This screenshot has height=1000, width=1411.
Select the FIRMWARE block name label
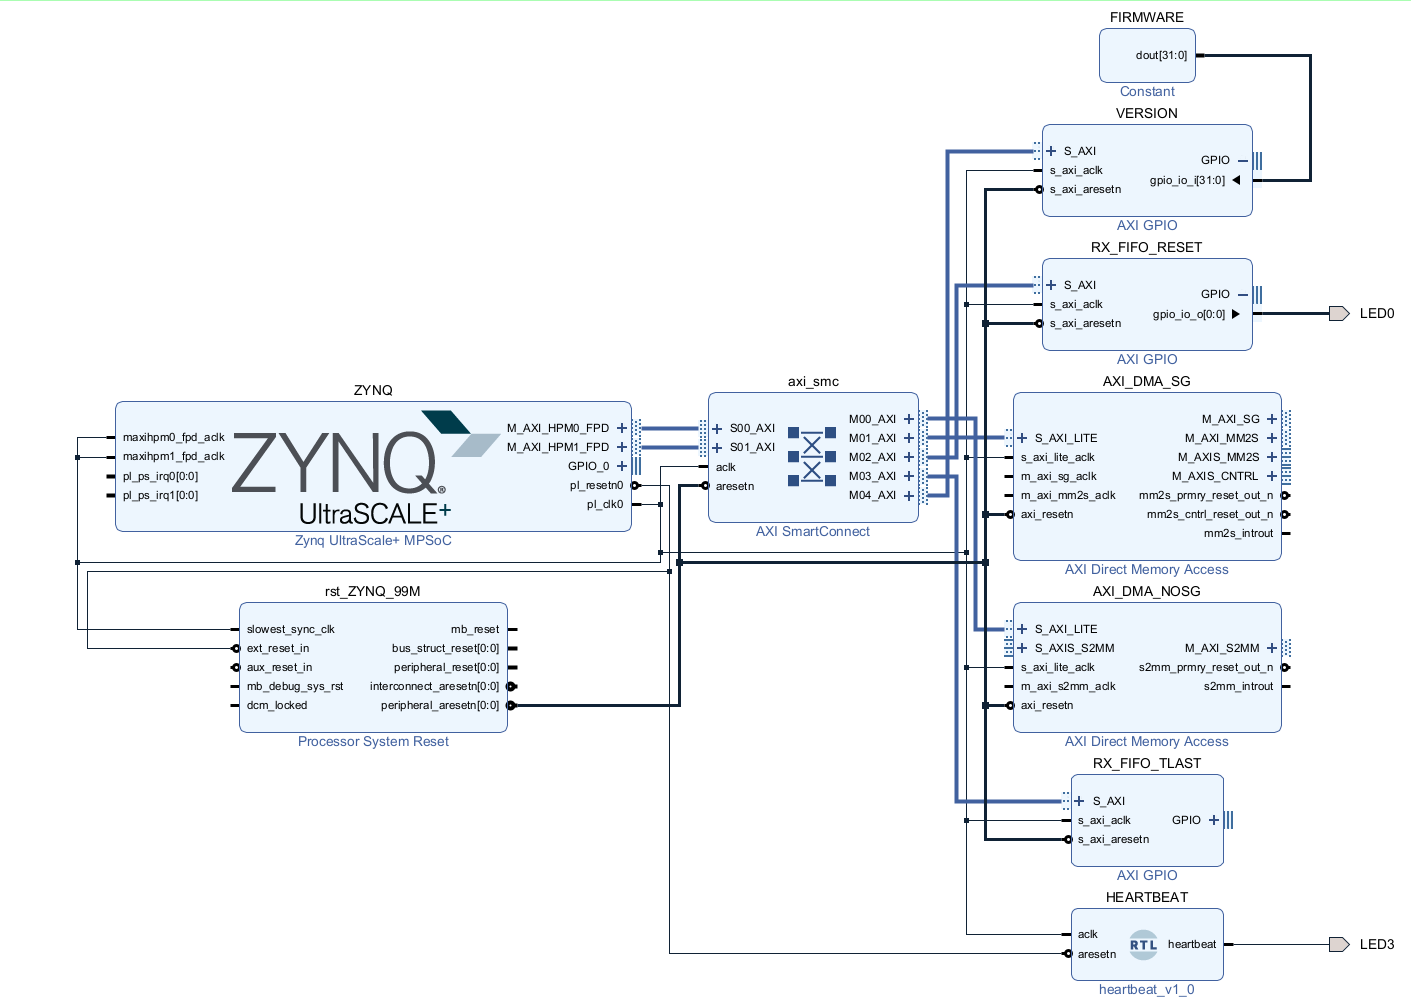click(1147, 17)
